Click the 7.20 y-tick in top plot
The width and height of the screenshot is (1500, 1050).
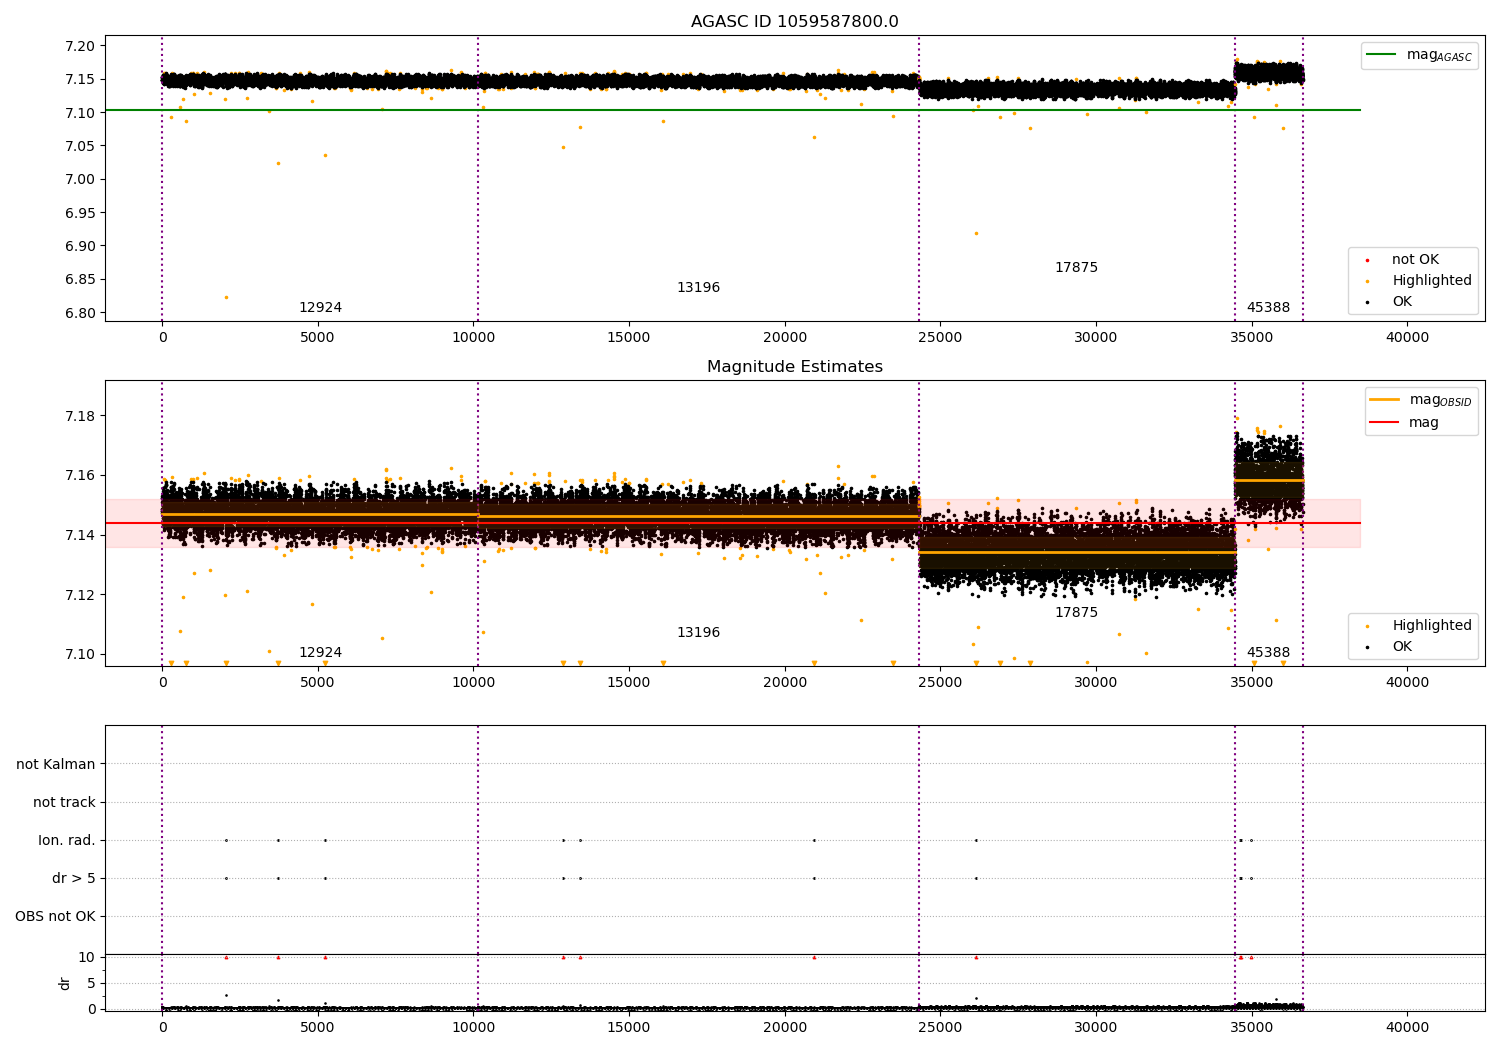click(79, 46)
